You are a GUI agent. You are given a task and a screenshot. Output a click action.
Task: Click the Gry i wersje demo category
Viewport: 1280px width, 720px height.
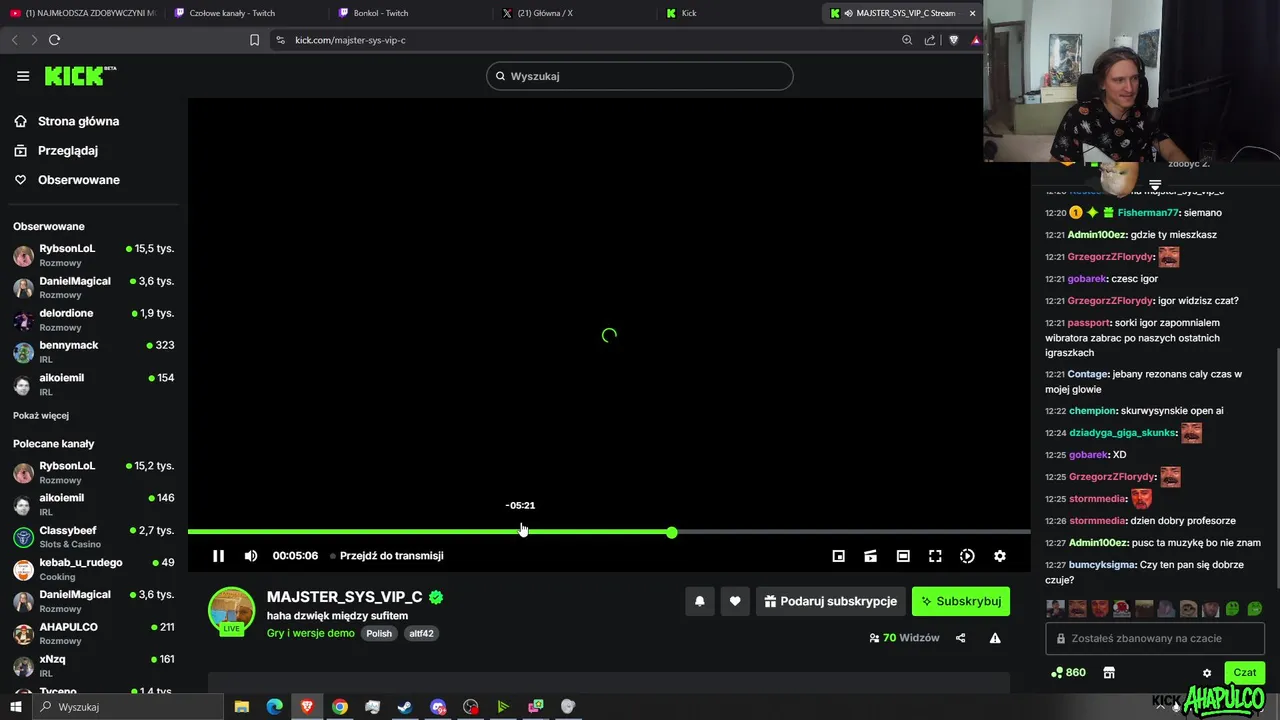(311, 633)
